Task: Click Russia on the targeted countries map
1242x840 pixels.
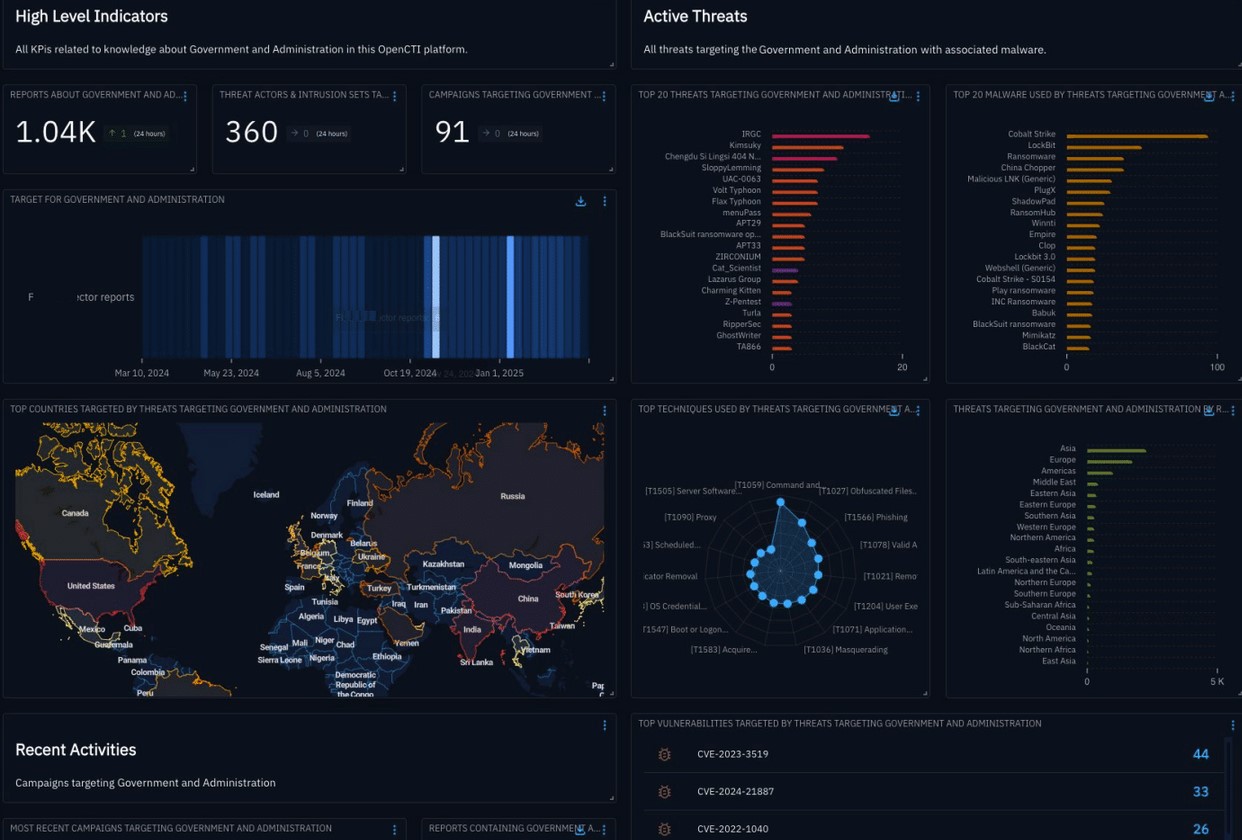Action: pos(512,496)
